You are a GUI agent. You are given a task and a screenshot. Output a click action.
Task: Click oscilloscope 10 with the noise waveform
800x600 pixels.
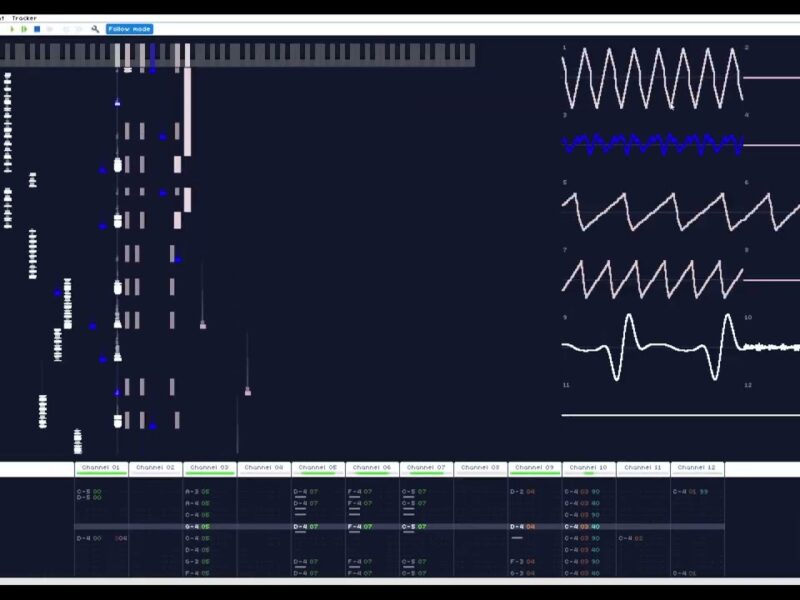point(772,347)
